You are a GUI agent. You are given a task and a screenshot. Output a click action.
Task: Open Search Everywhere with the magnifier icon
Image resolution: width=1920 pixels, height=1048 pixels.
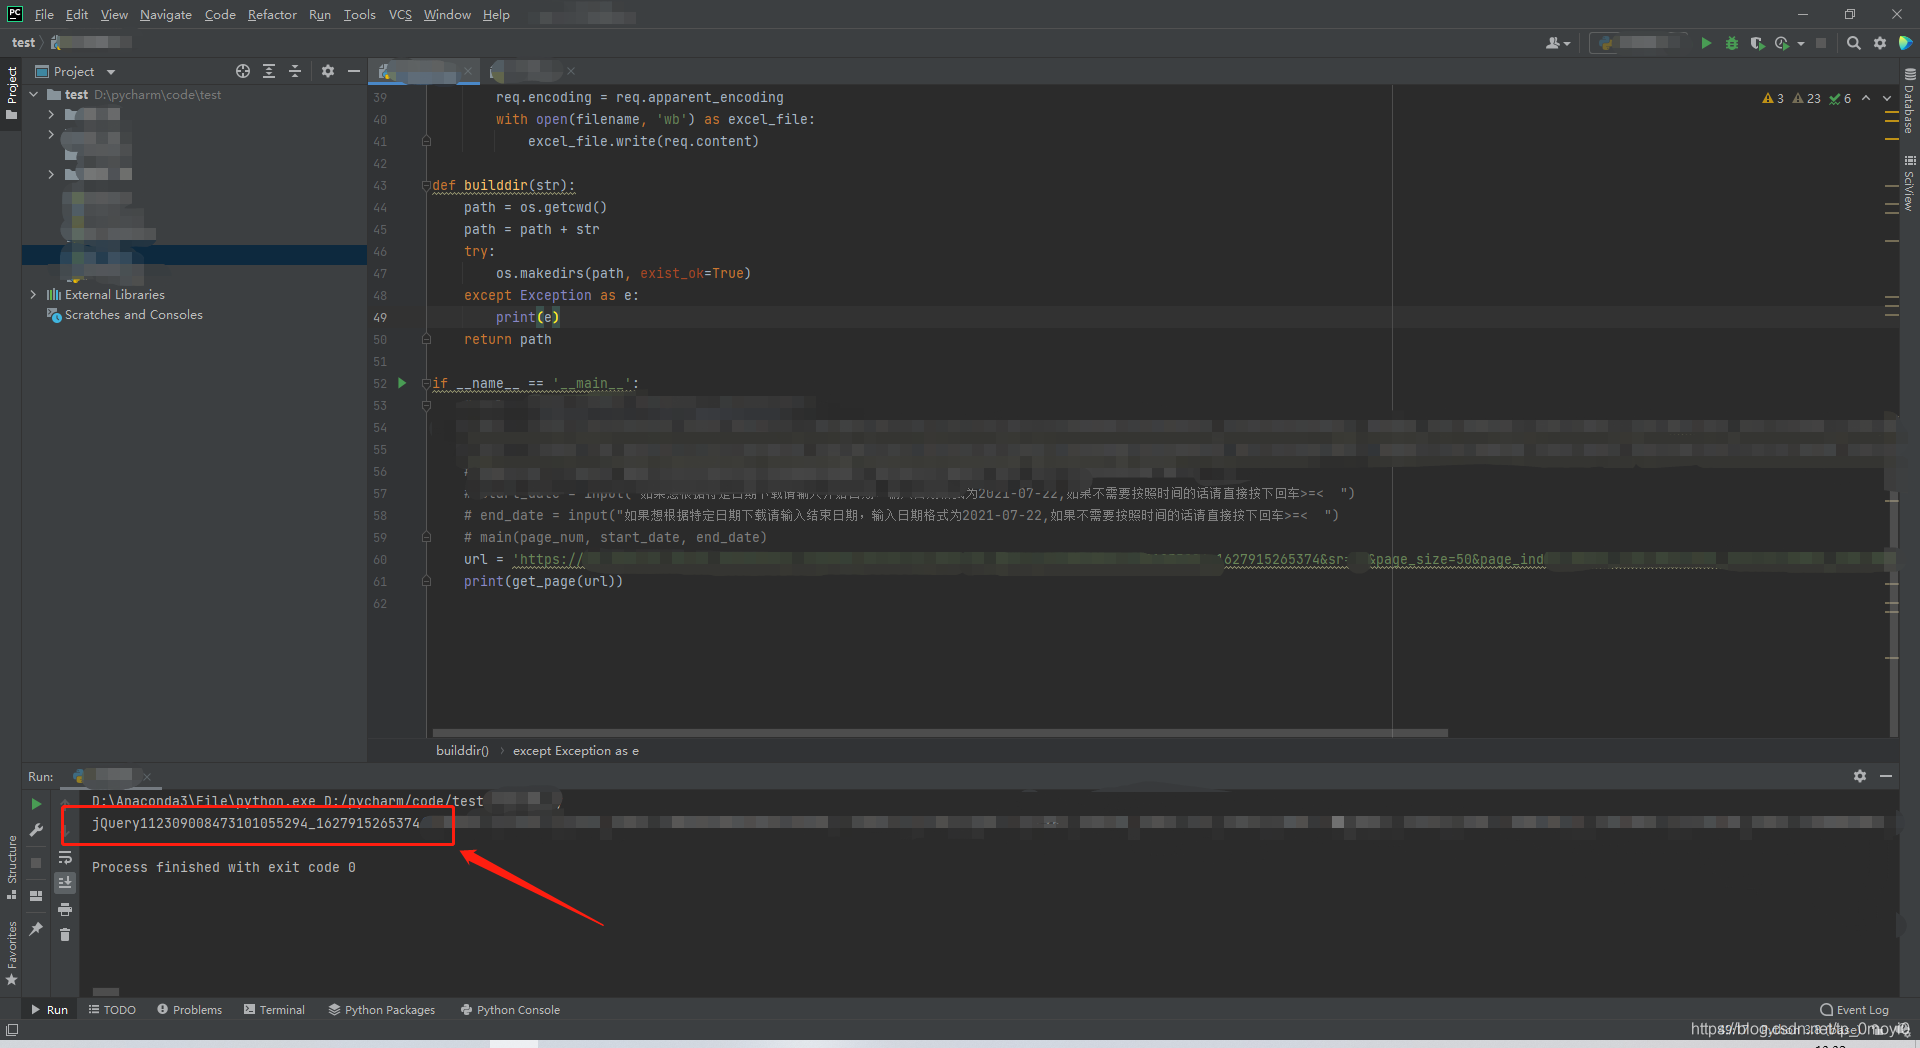1853,43
